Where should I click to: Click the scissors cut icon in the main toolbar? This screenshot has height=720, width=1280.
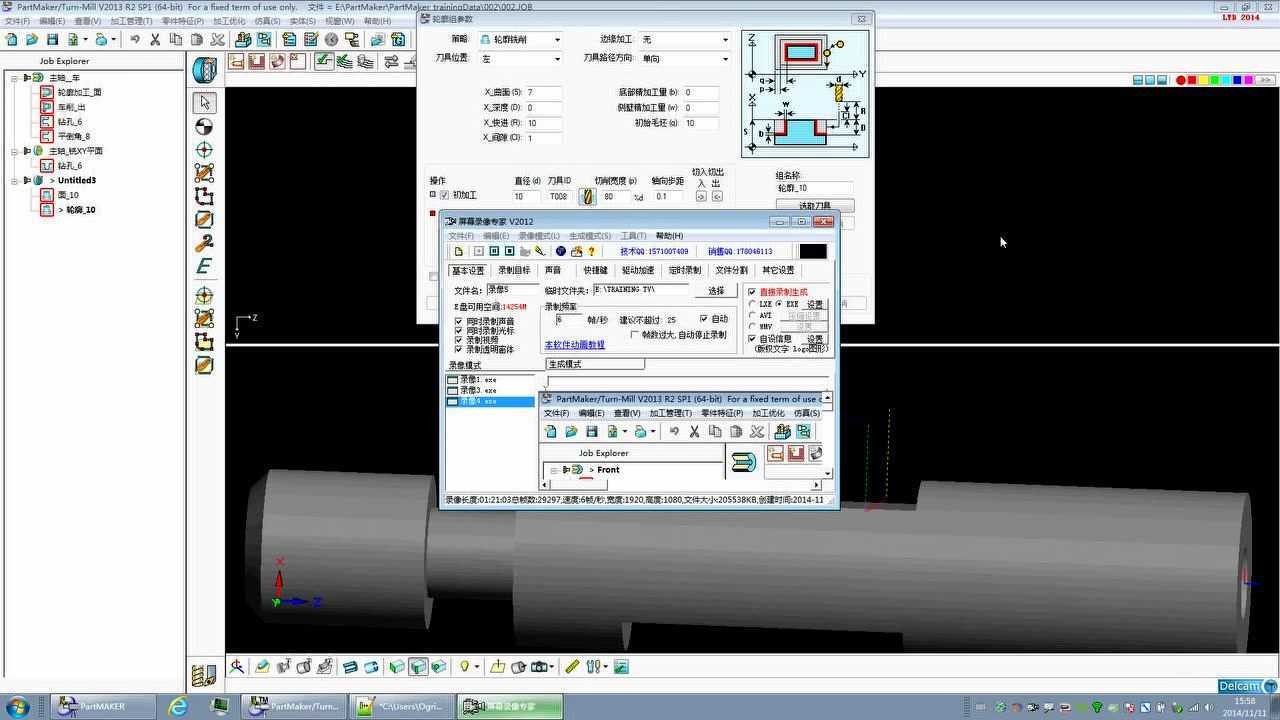pos(155,39)
